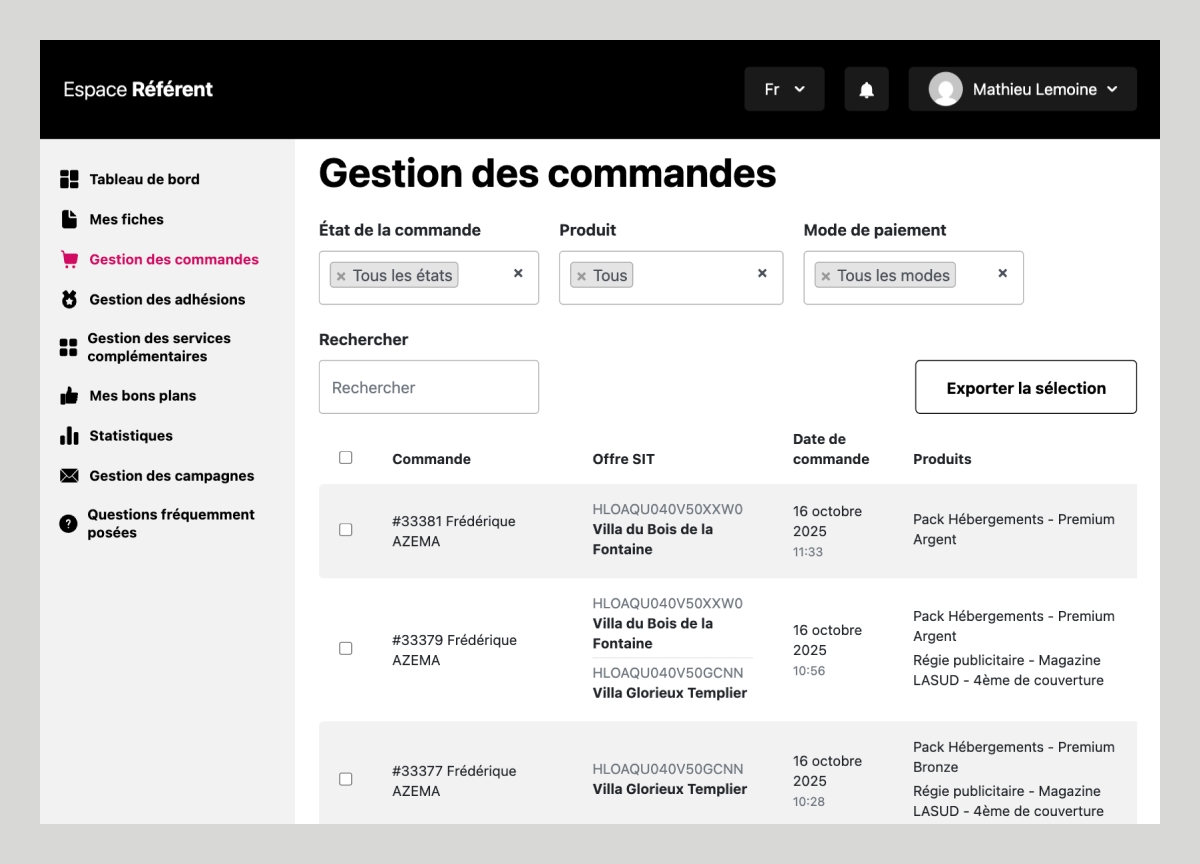1200x864 pixels.
Task: Click the Tableau de bord grid icon
Action: pyautogui.click(x=69, y=179)
